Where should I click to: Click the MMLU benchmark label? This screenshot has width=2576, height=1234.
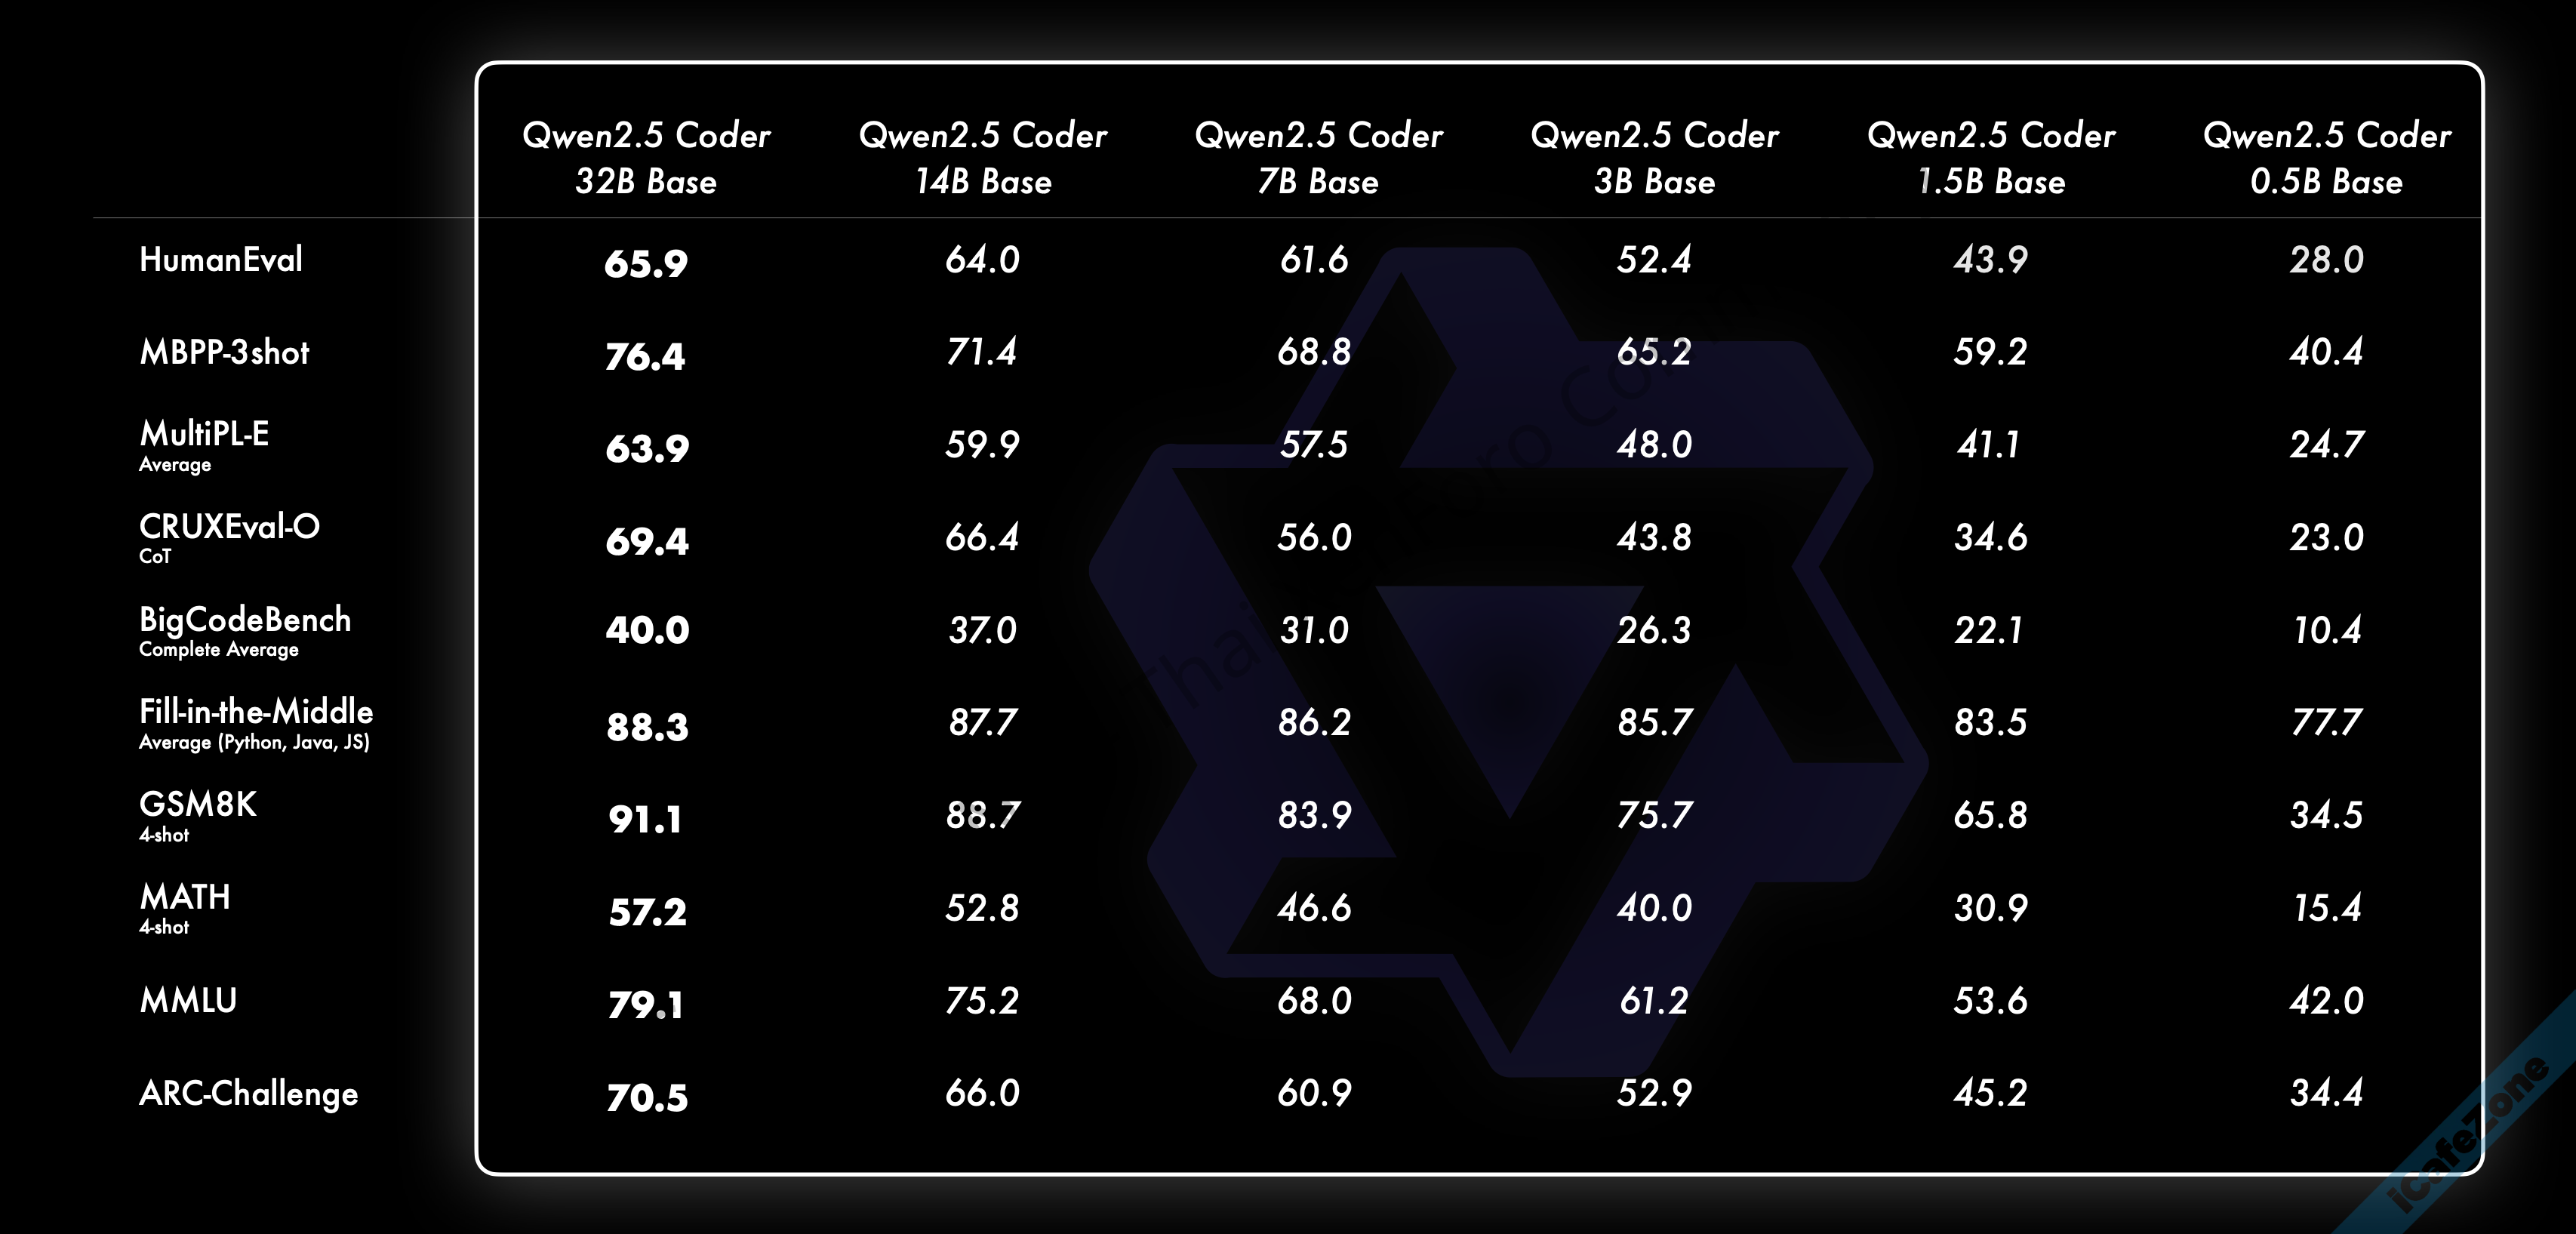[x=188, y=1000]
